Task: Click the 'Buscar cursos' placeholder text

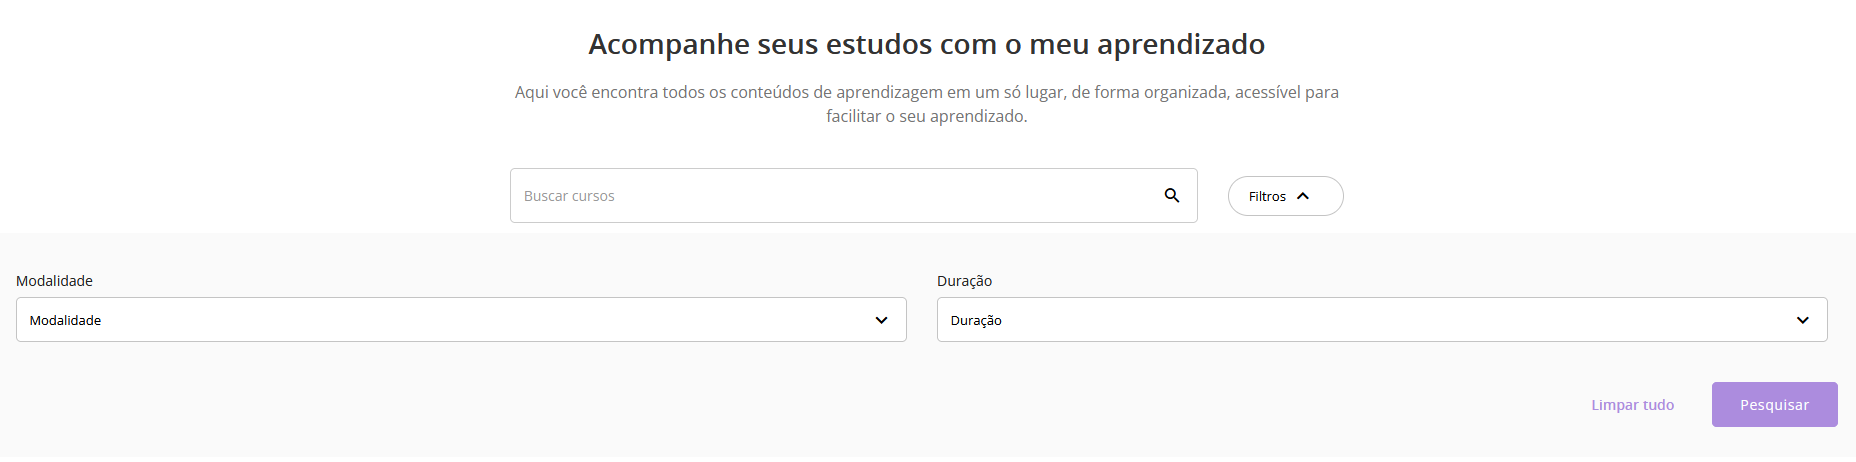Action: (x=569, y=196)
